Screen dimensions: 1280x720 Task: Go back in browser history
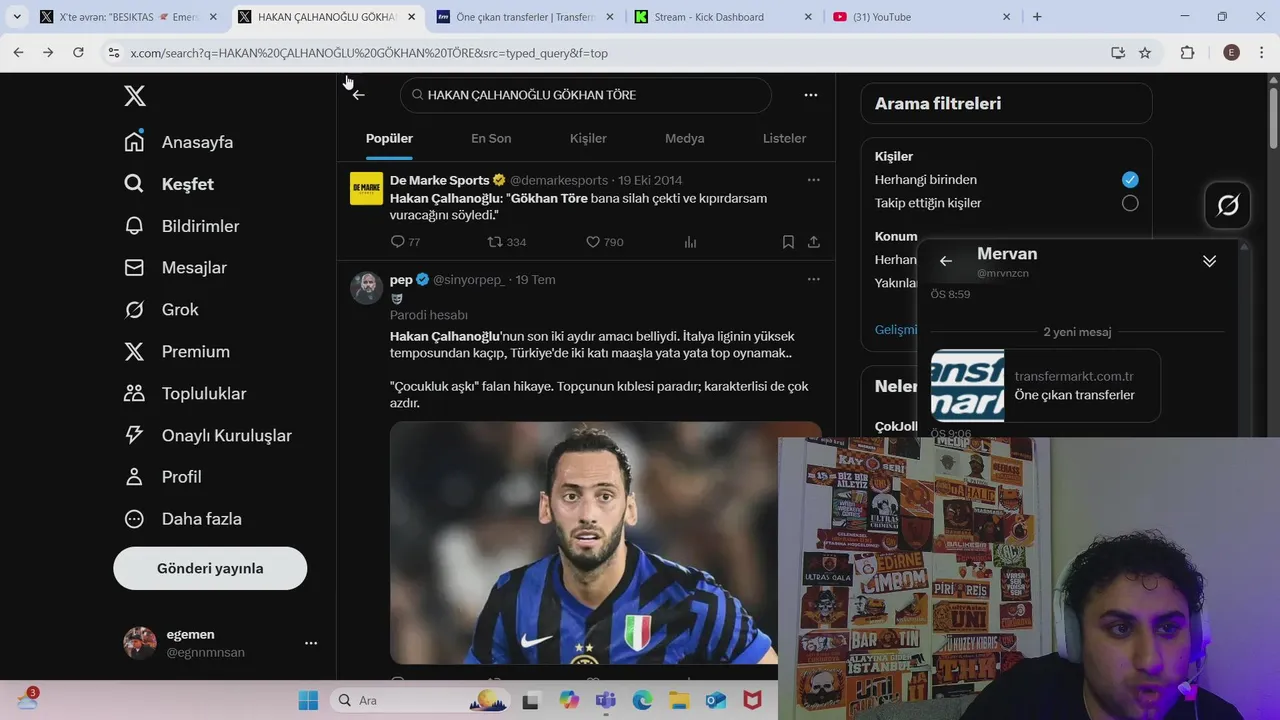pyautogui.click(x=18, y=53)
